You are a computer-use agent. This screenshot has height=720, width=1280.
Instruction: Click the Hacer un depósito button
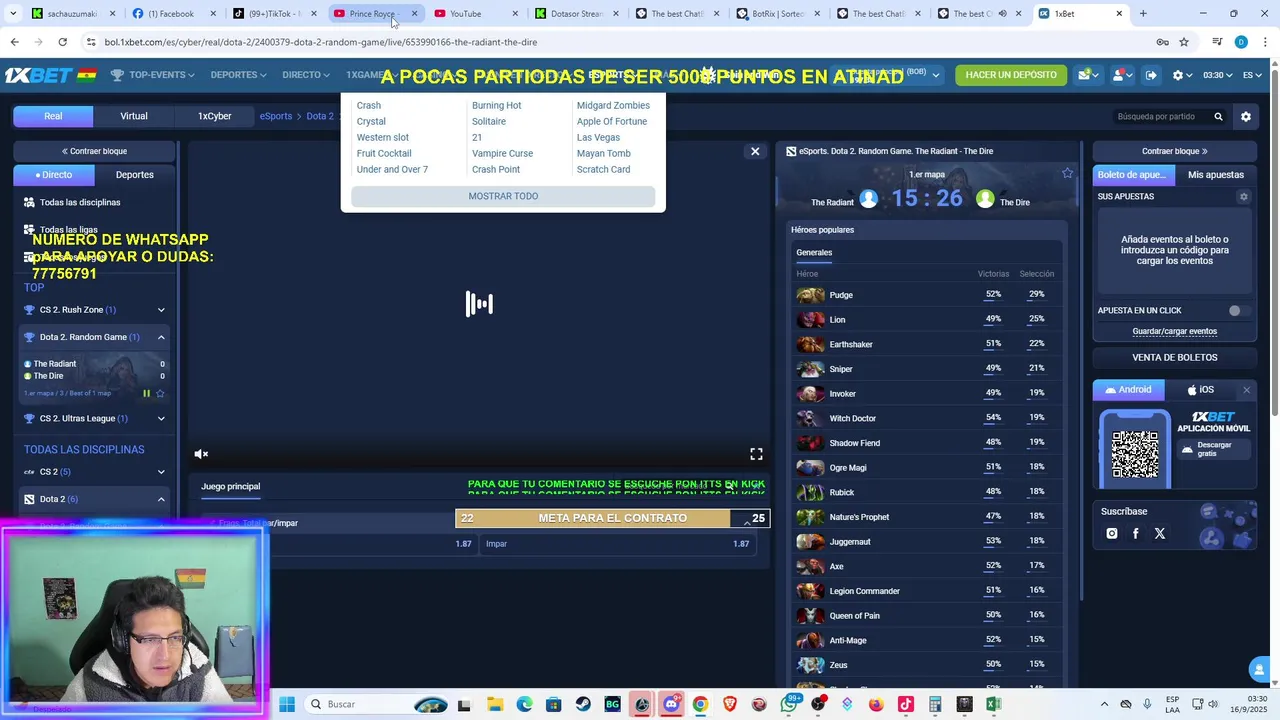coord(1011,75)
